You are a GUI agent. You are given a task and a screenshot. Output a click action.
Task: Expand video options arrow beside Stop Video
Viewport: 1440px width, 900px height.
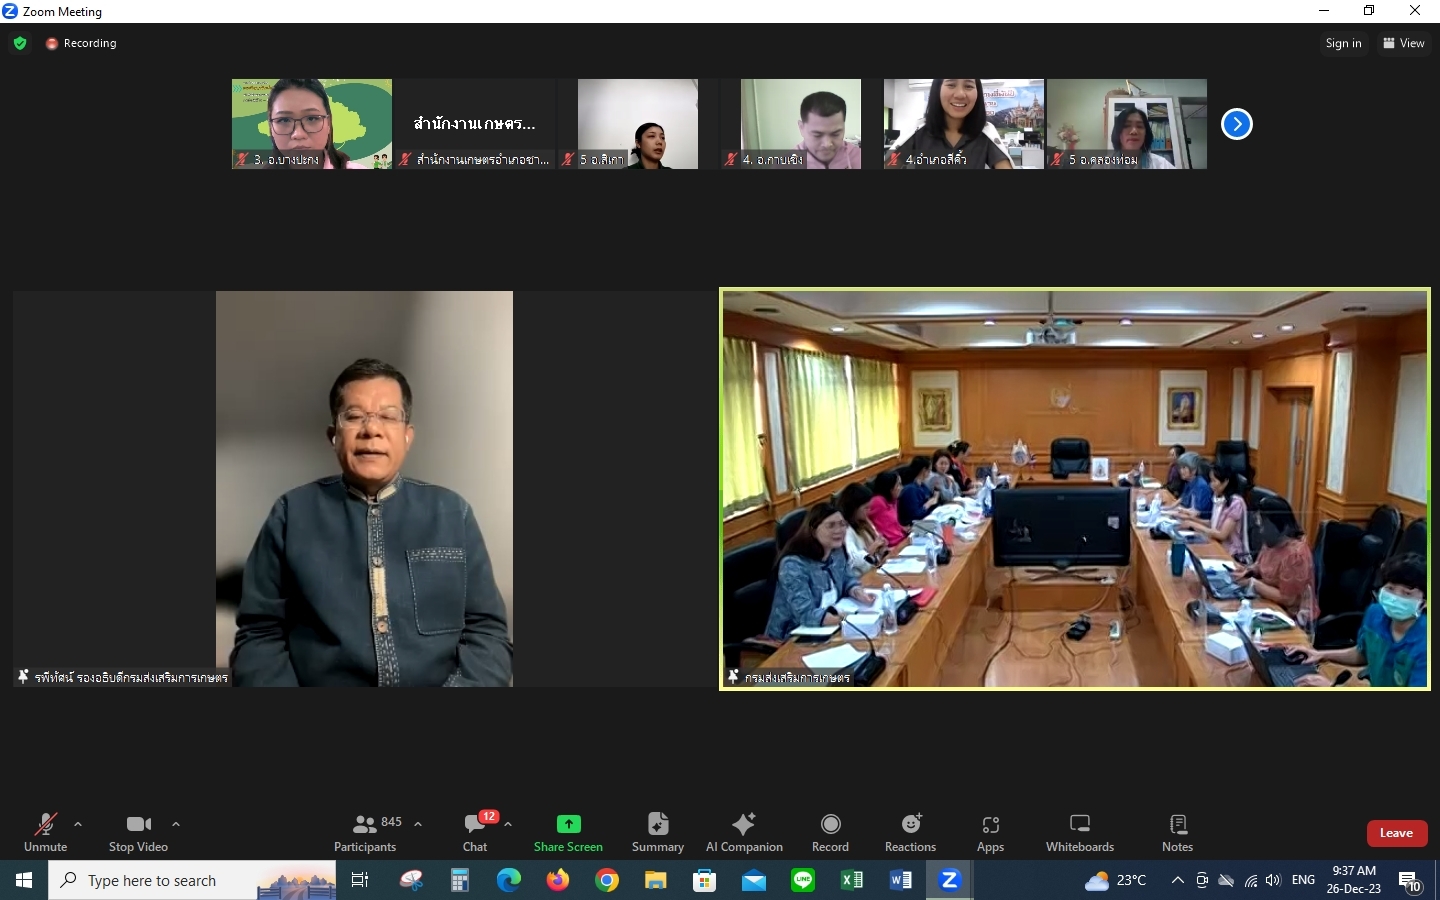(x=176, y=824)
